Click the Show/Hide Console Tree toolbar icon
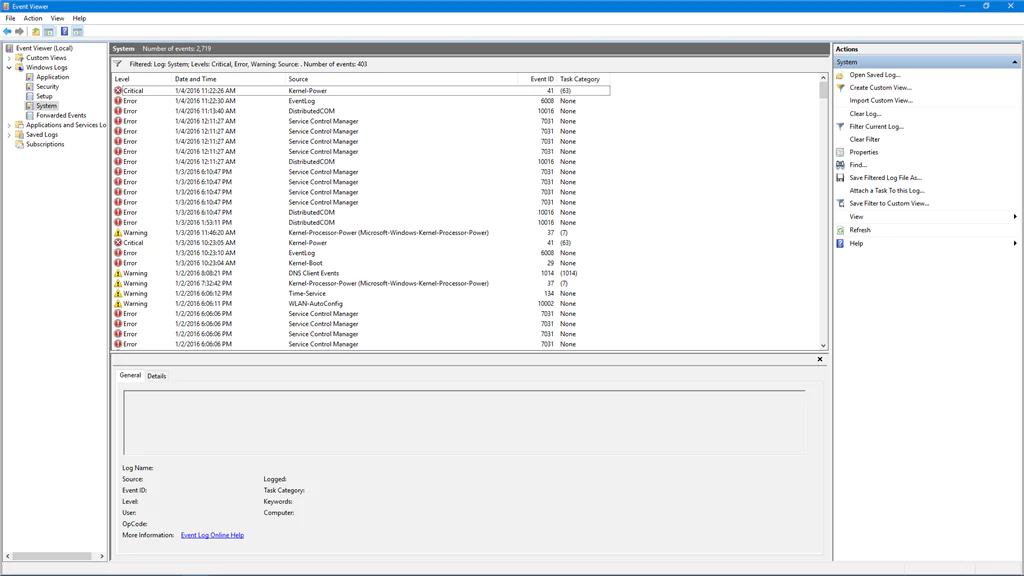This screenshot has width=1024, height=576. click(50, 31)
